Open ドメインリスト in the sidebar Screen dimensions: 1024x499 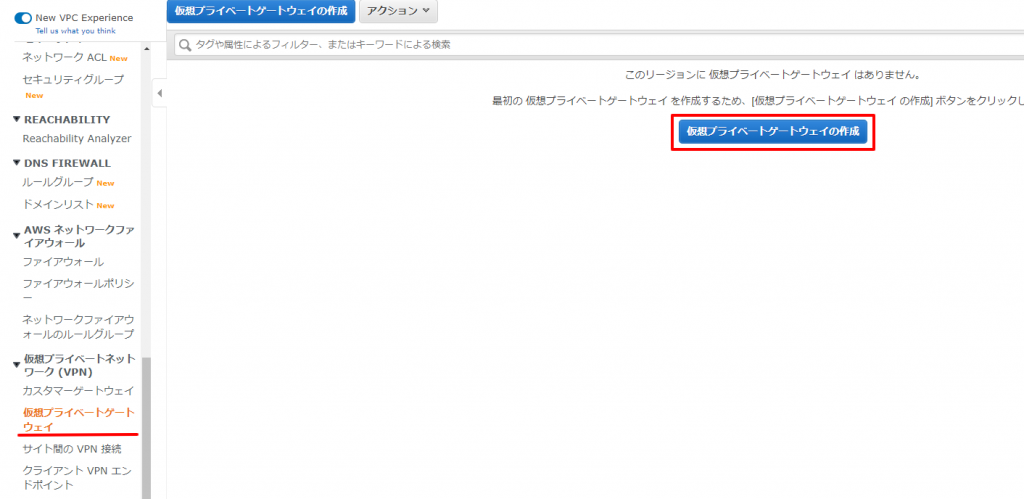coord(58,204)
